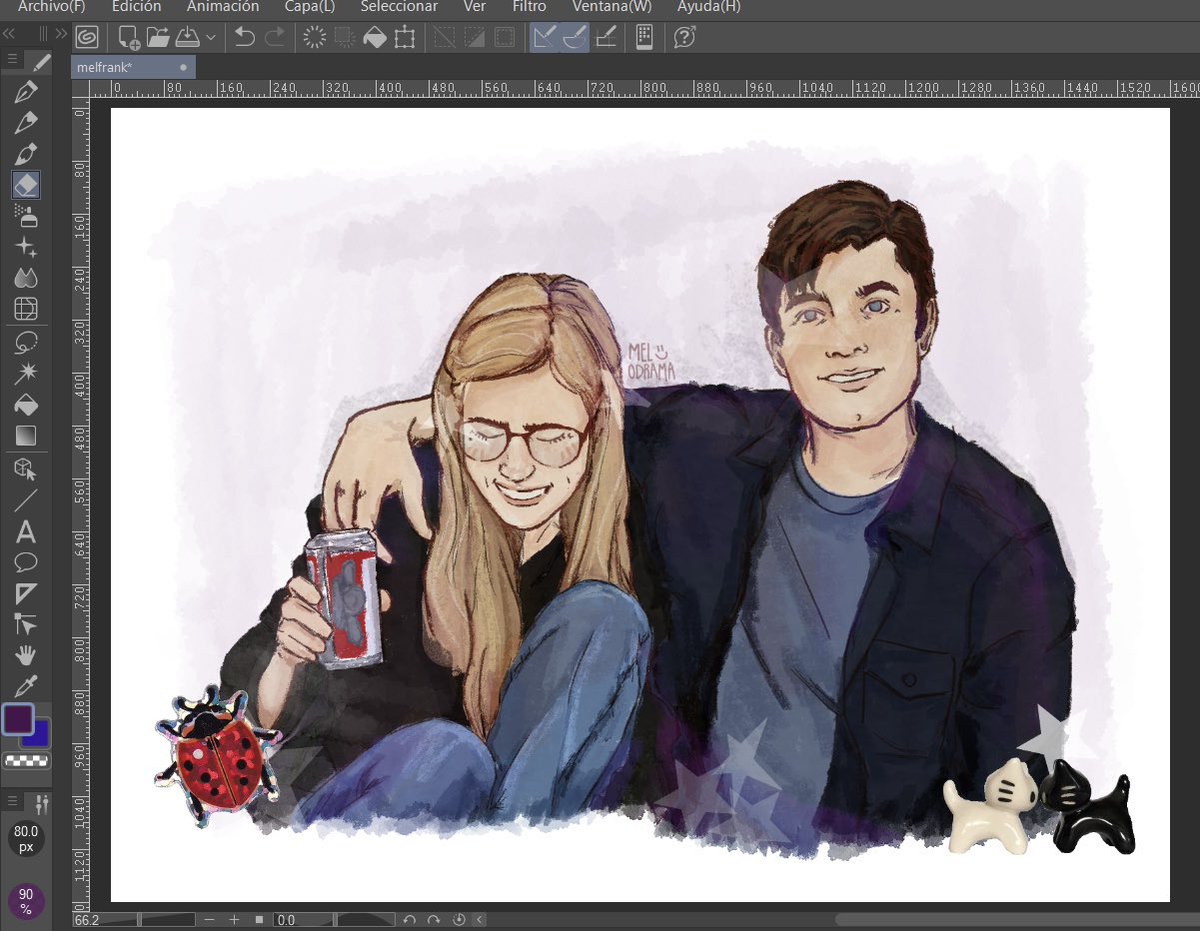Select the Blend tool
This screenshot has width=1200, height=931.
(x=26, y=277)
